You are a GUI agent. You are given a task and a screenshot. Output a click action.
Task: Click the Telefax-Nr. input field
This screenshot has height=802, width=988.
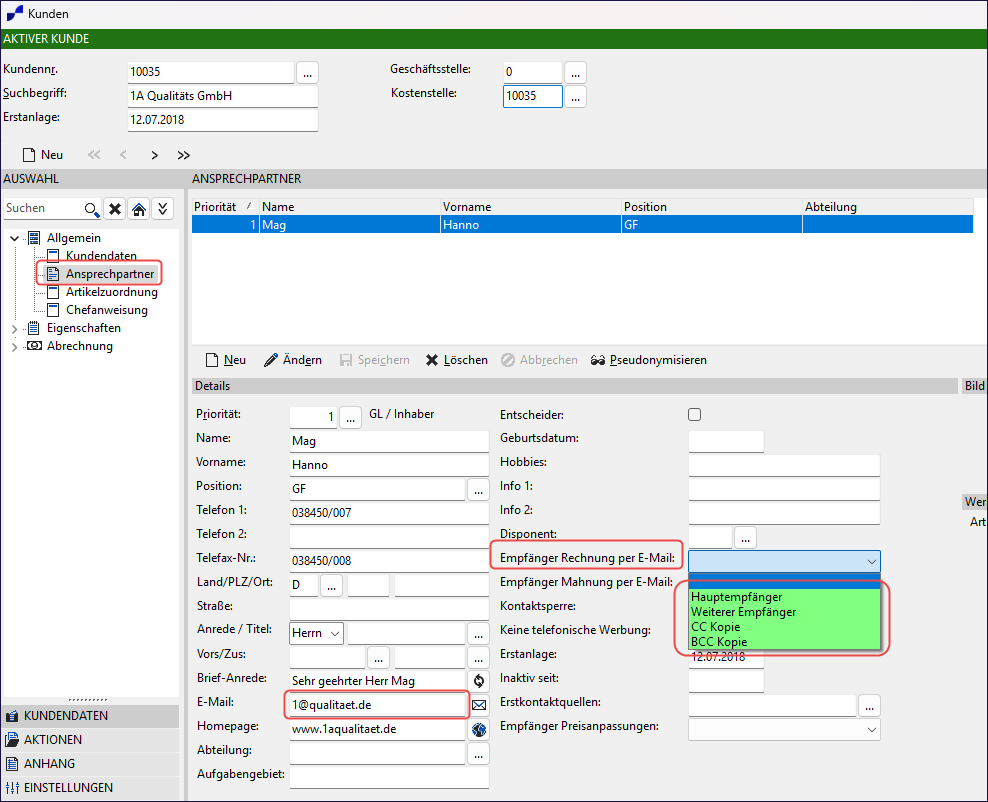389,561
